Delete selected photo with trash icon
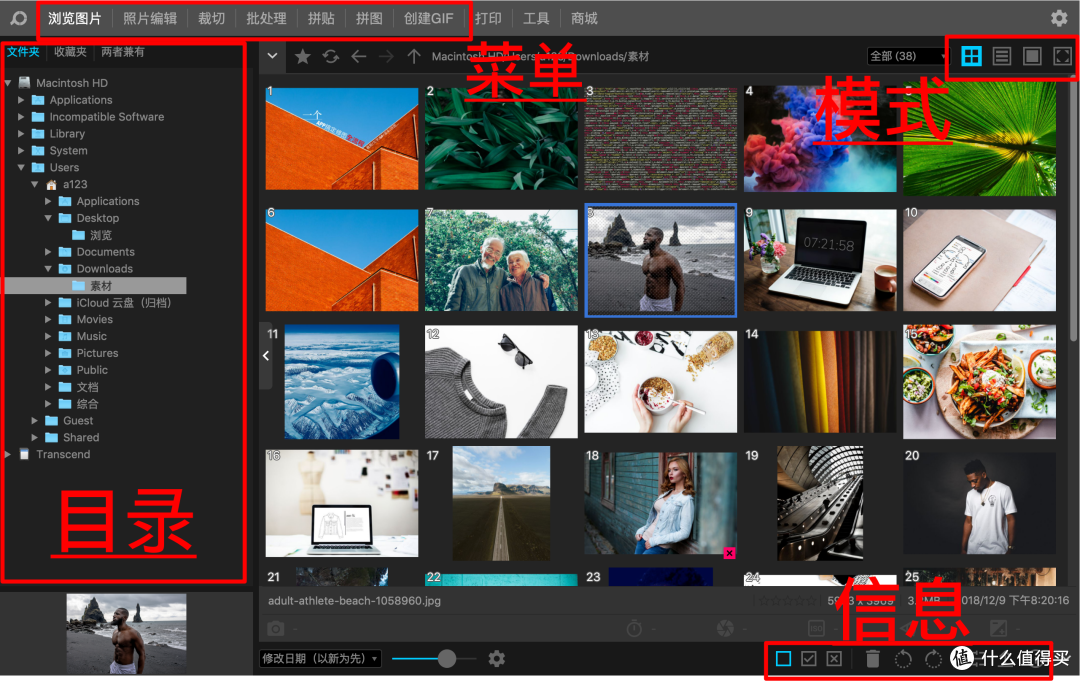The width and height of the screenshot is (1080, 681). click(873, 659)
